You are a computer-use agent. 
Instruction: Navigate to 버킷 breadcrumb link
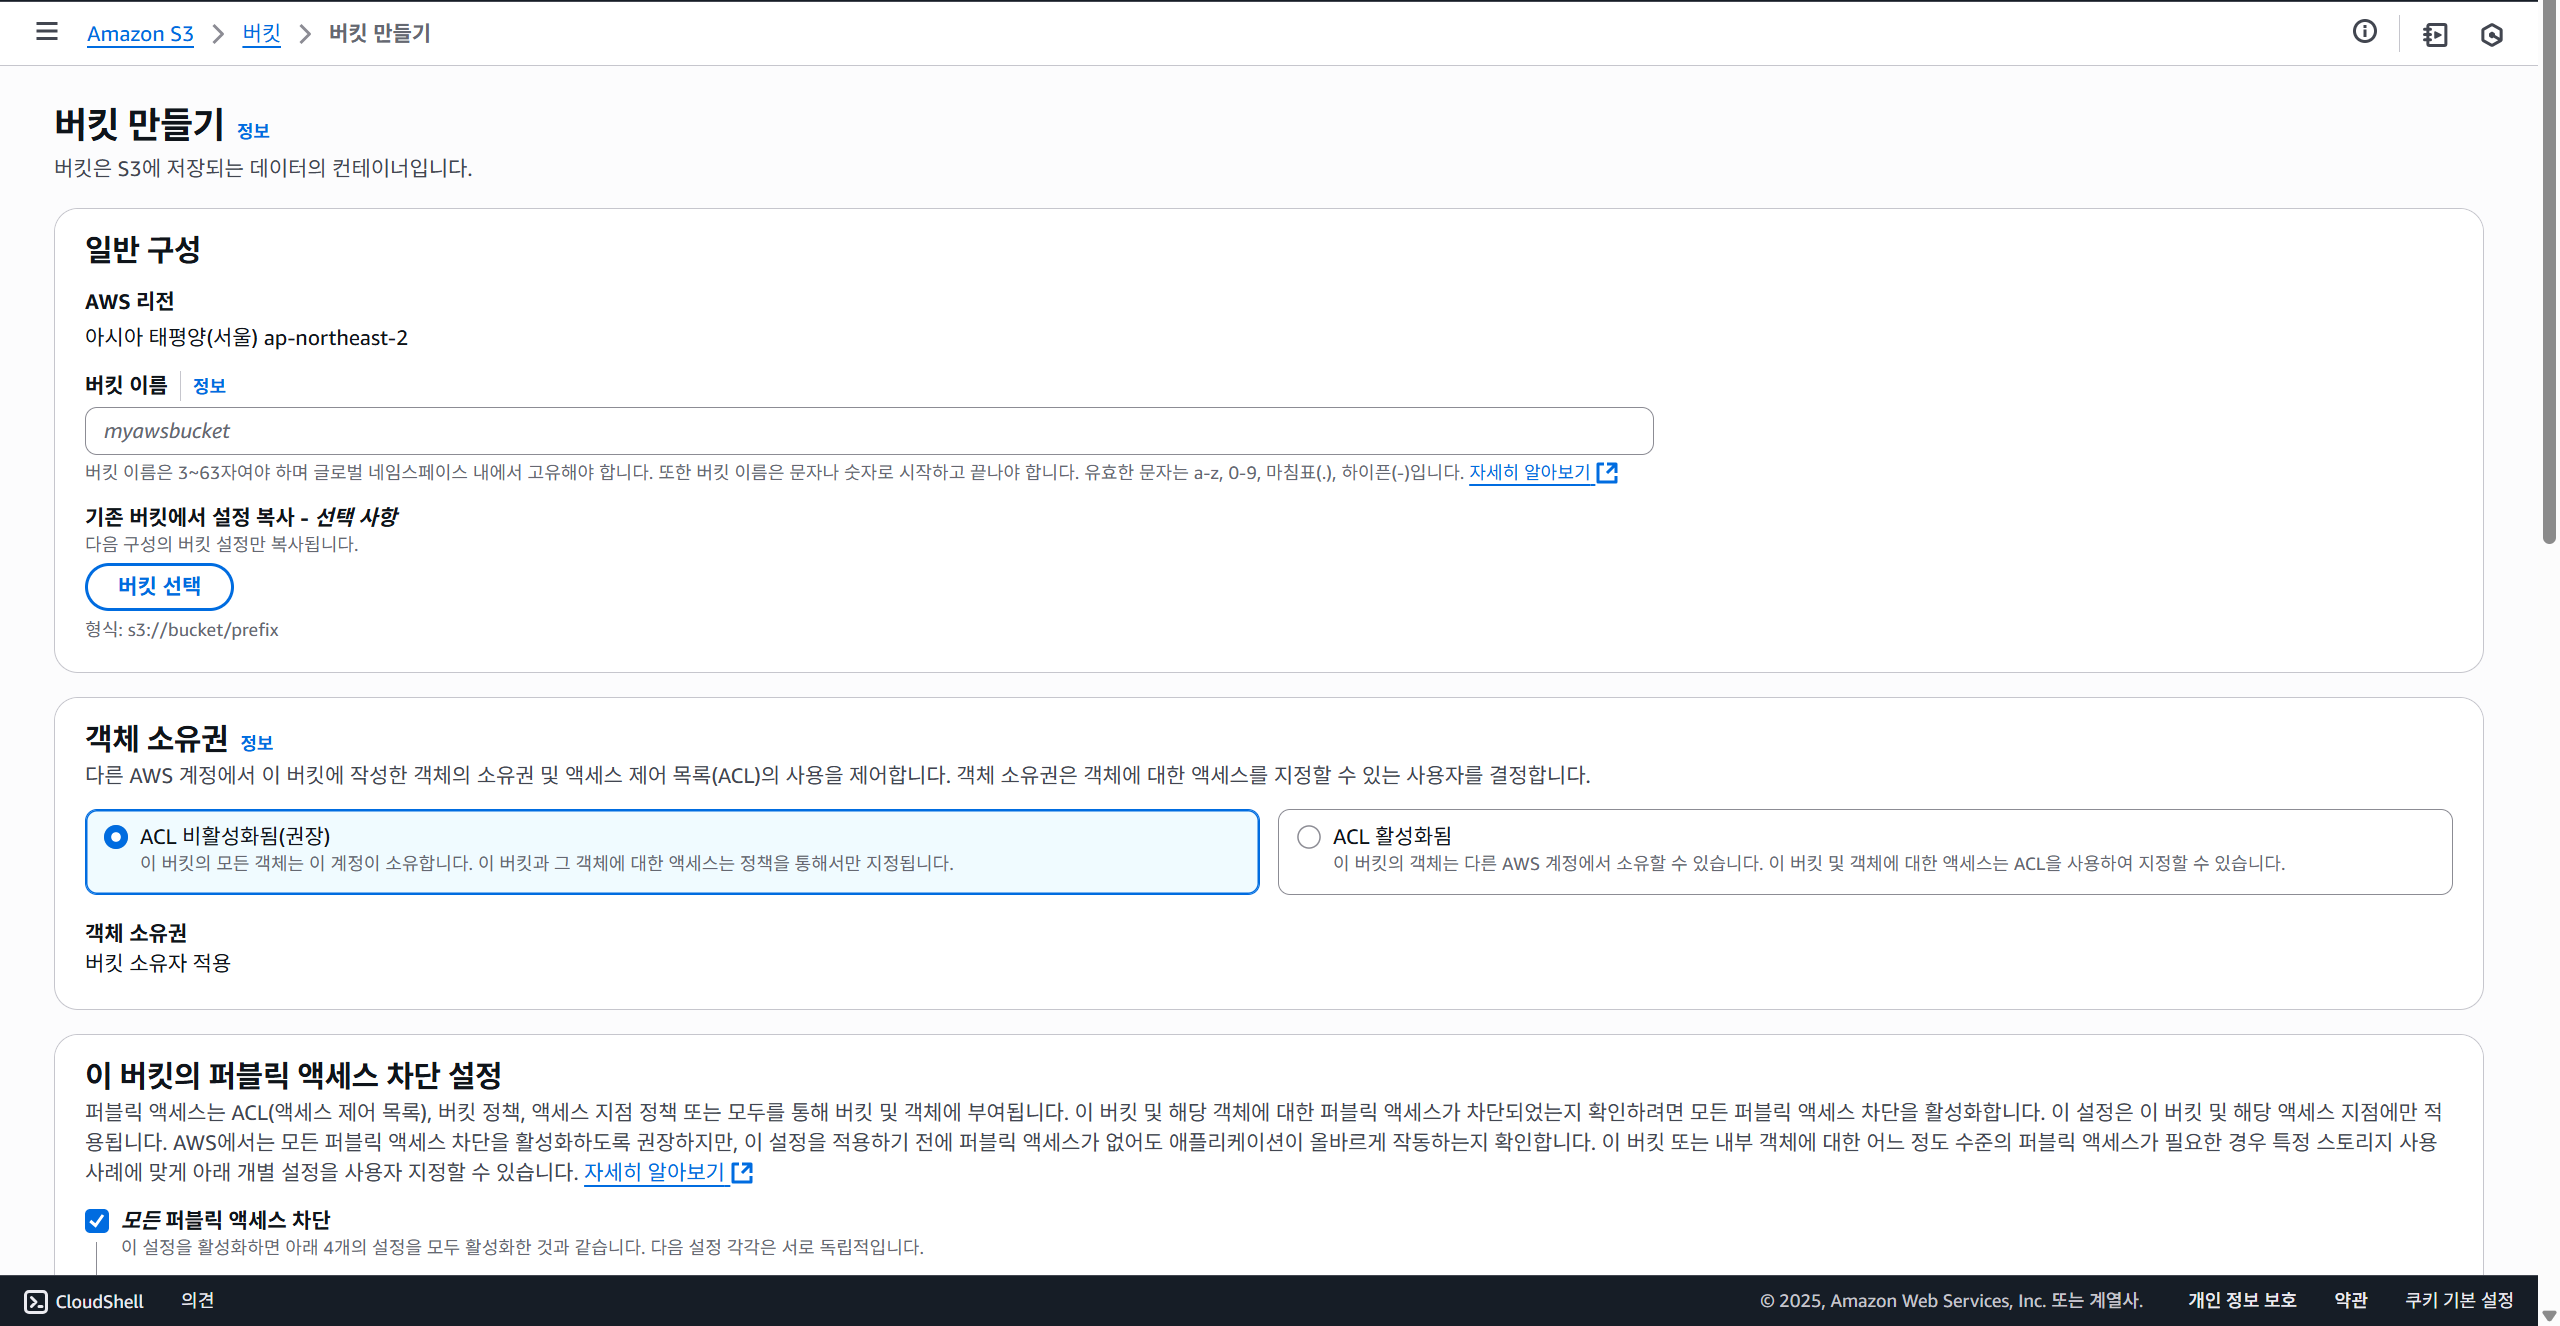pyautogui.click(x=261, y=34)
